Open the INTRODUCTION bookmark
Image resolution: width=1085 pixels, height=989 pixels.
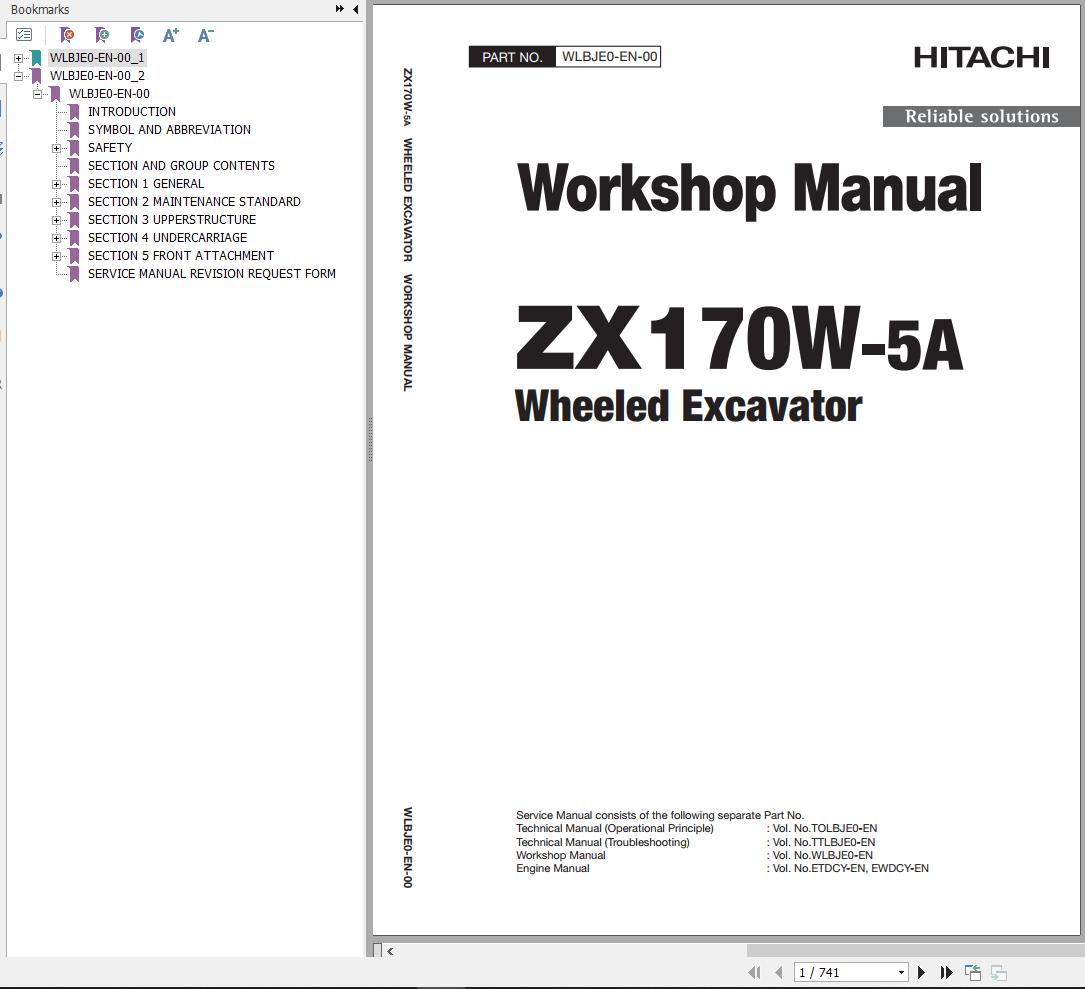[x=131, y=112]
